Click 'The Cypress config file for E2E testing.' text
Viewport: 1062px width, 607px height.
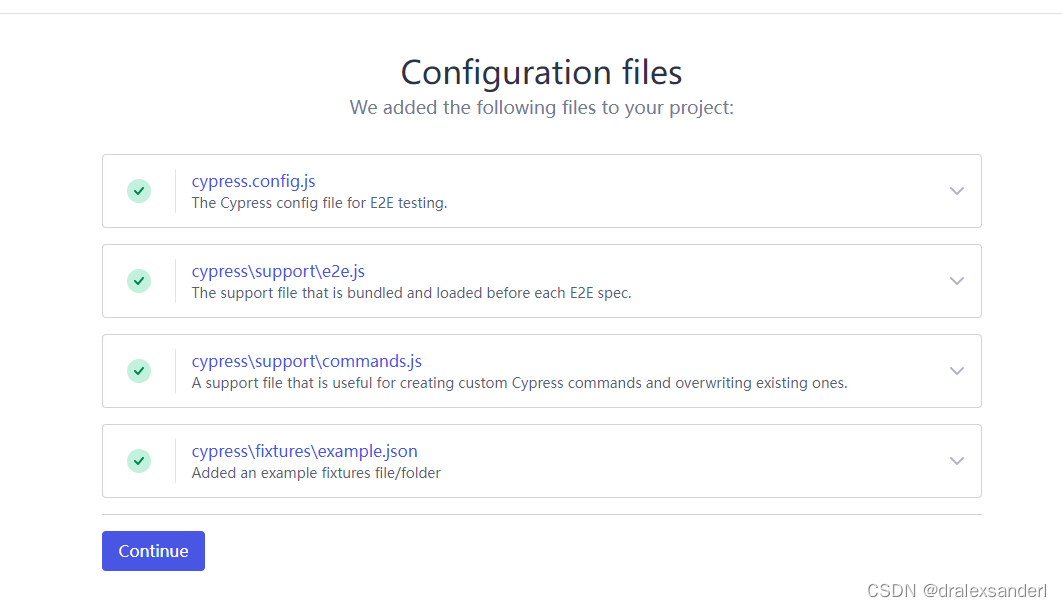tap(319, 203)
